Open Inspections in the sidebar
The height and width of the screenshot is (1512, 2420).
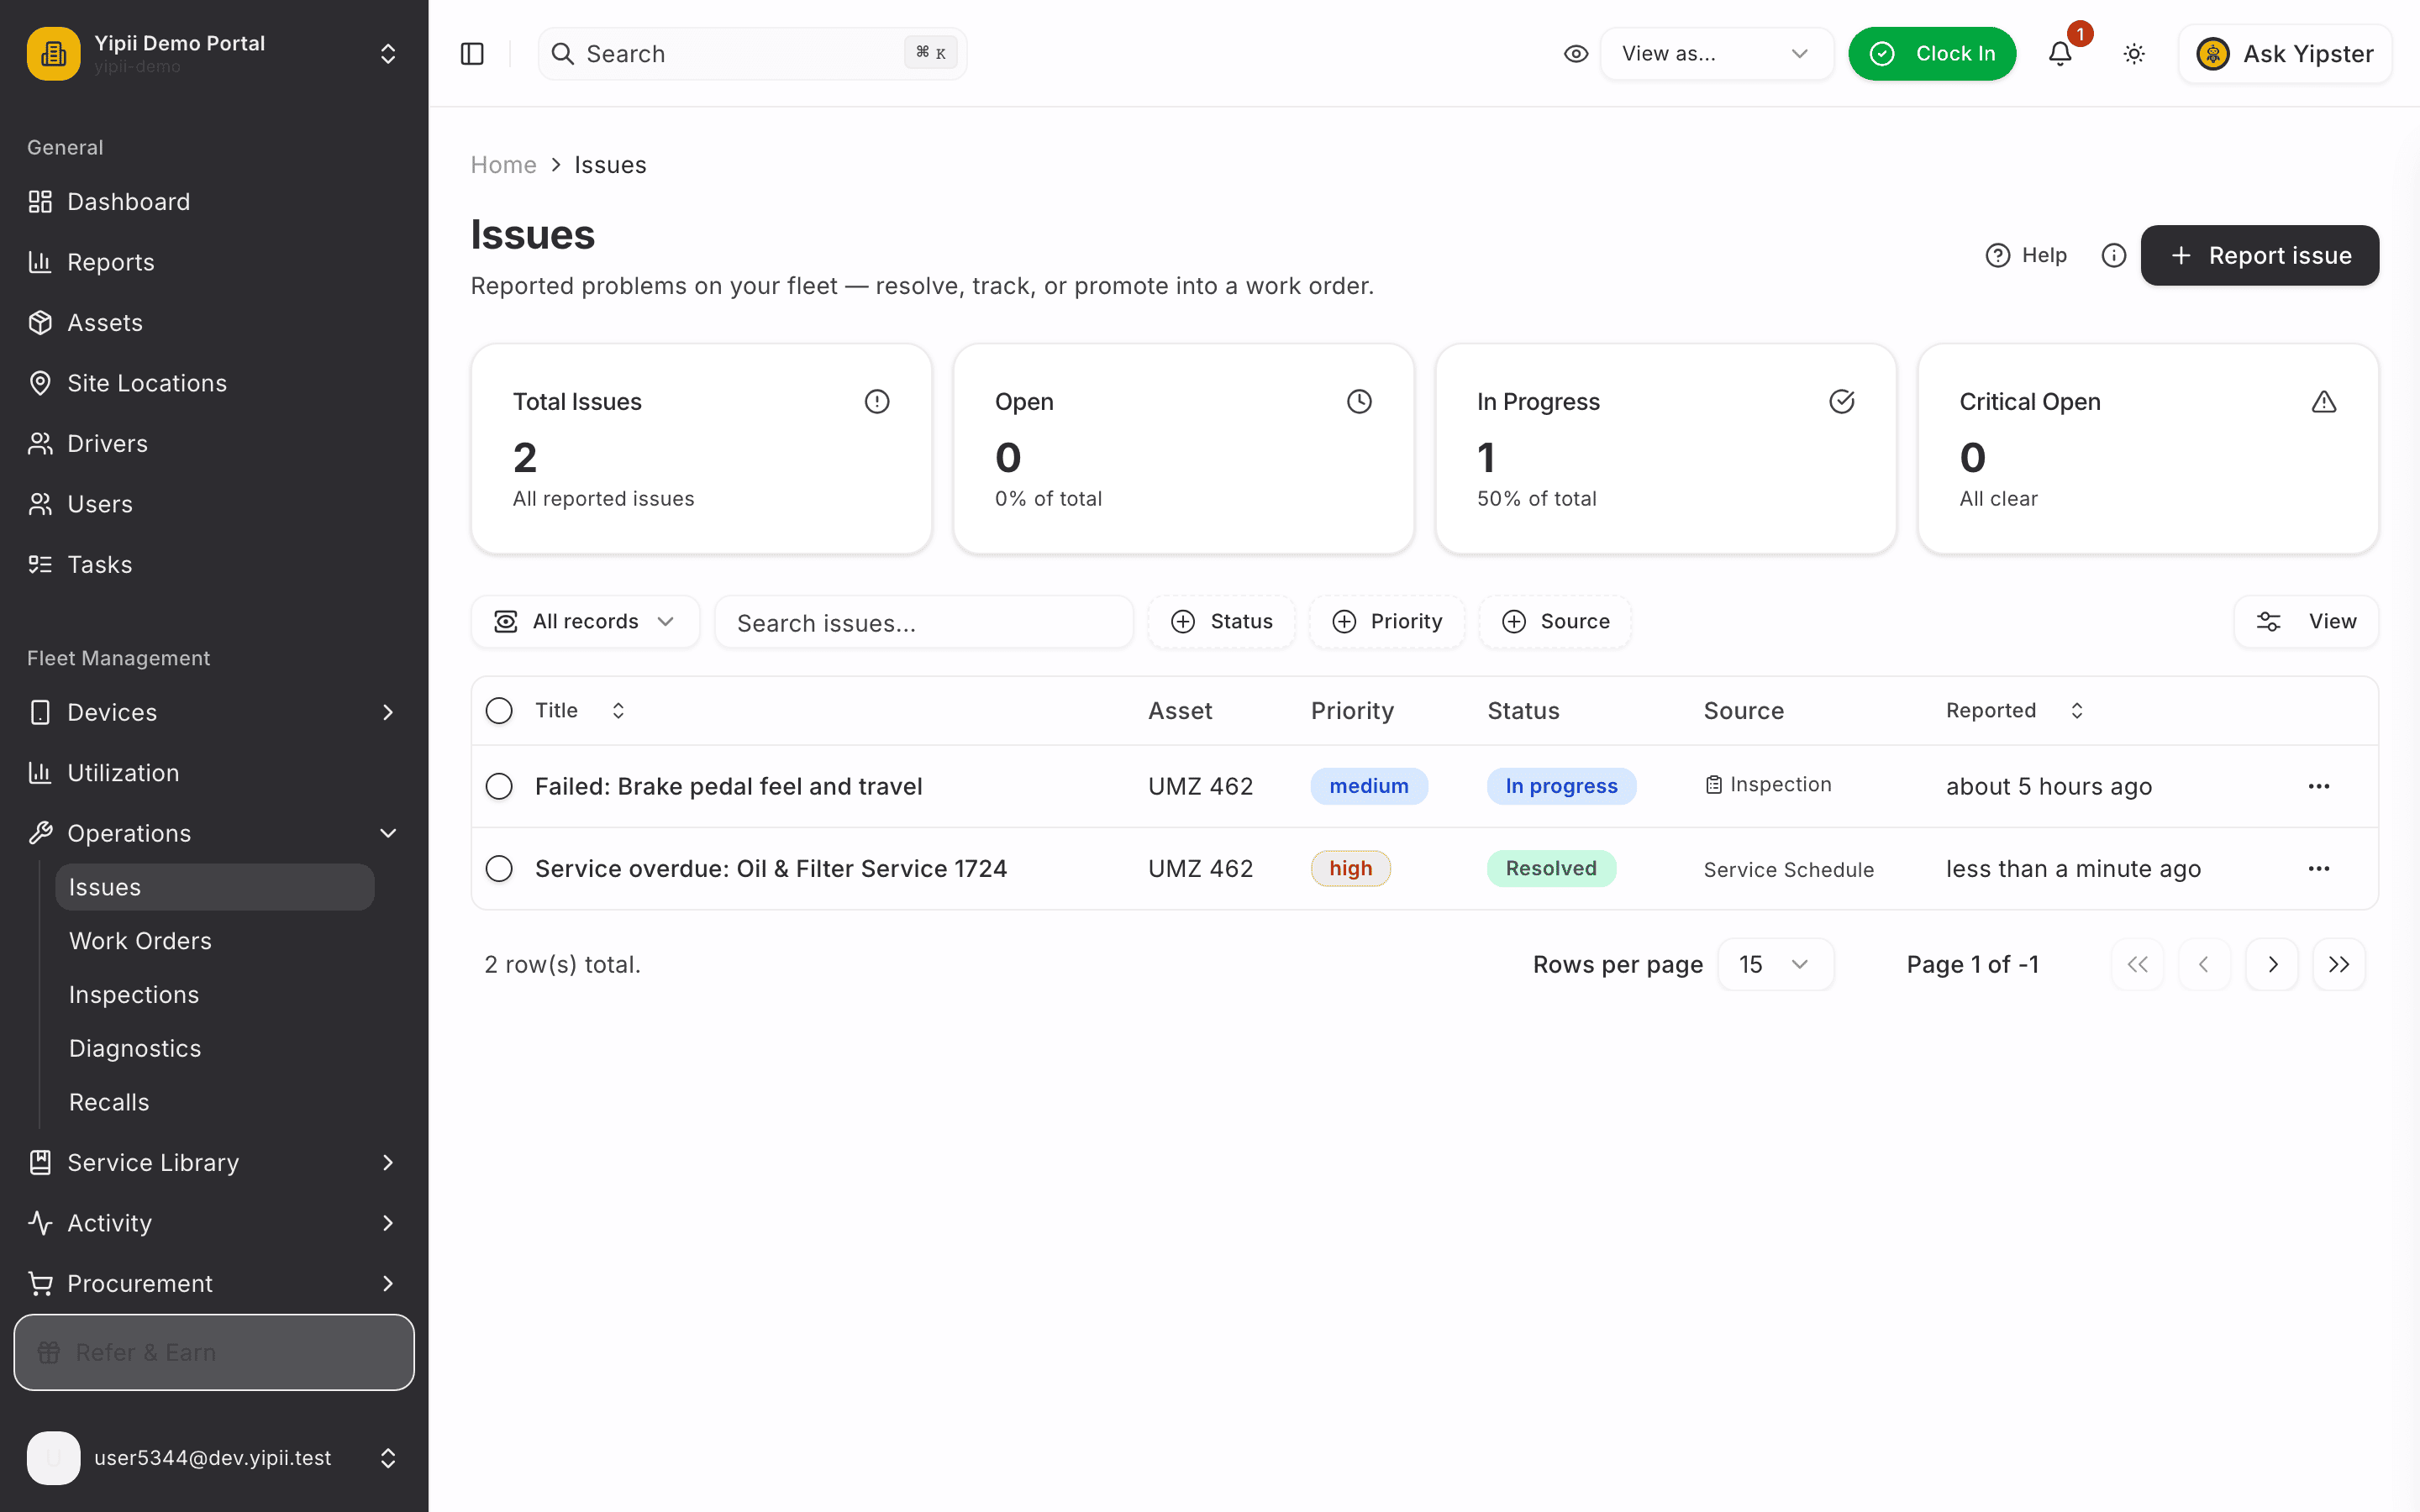click(x=134, y=995)
